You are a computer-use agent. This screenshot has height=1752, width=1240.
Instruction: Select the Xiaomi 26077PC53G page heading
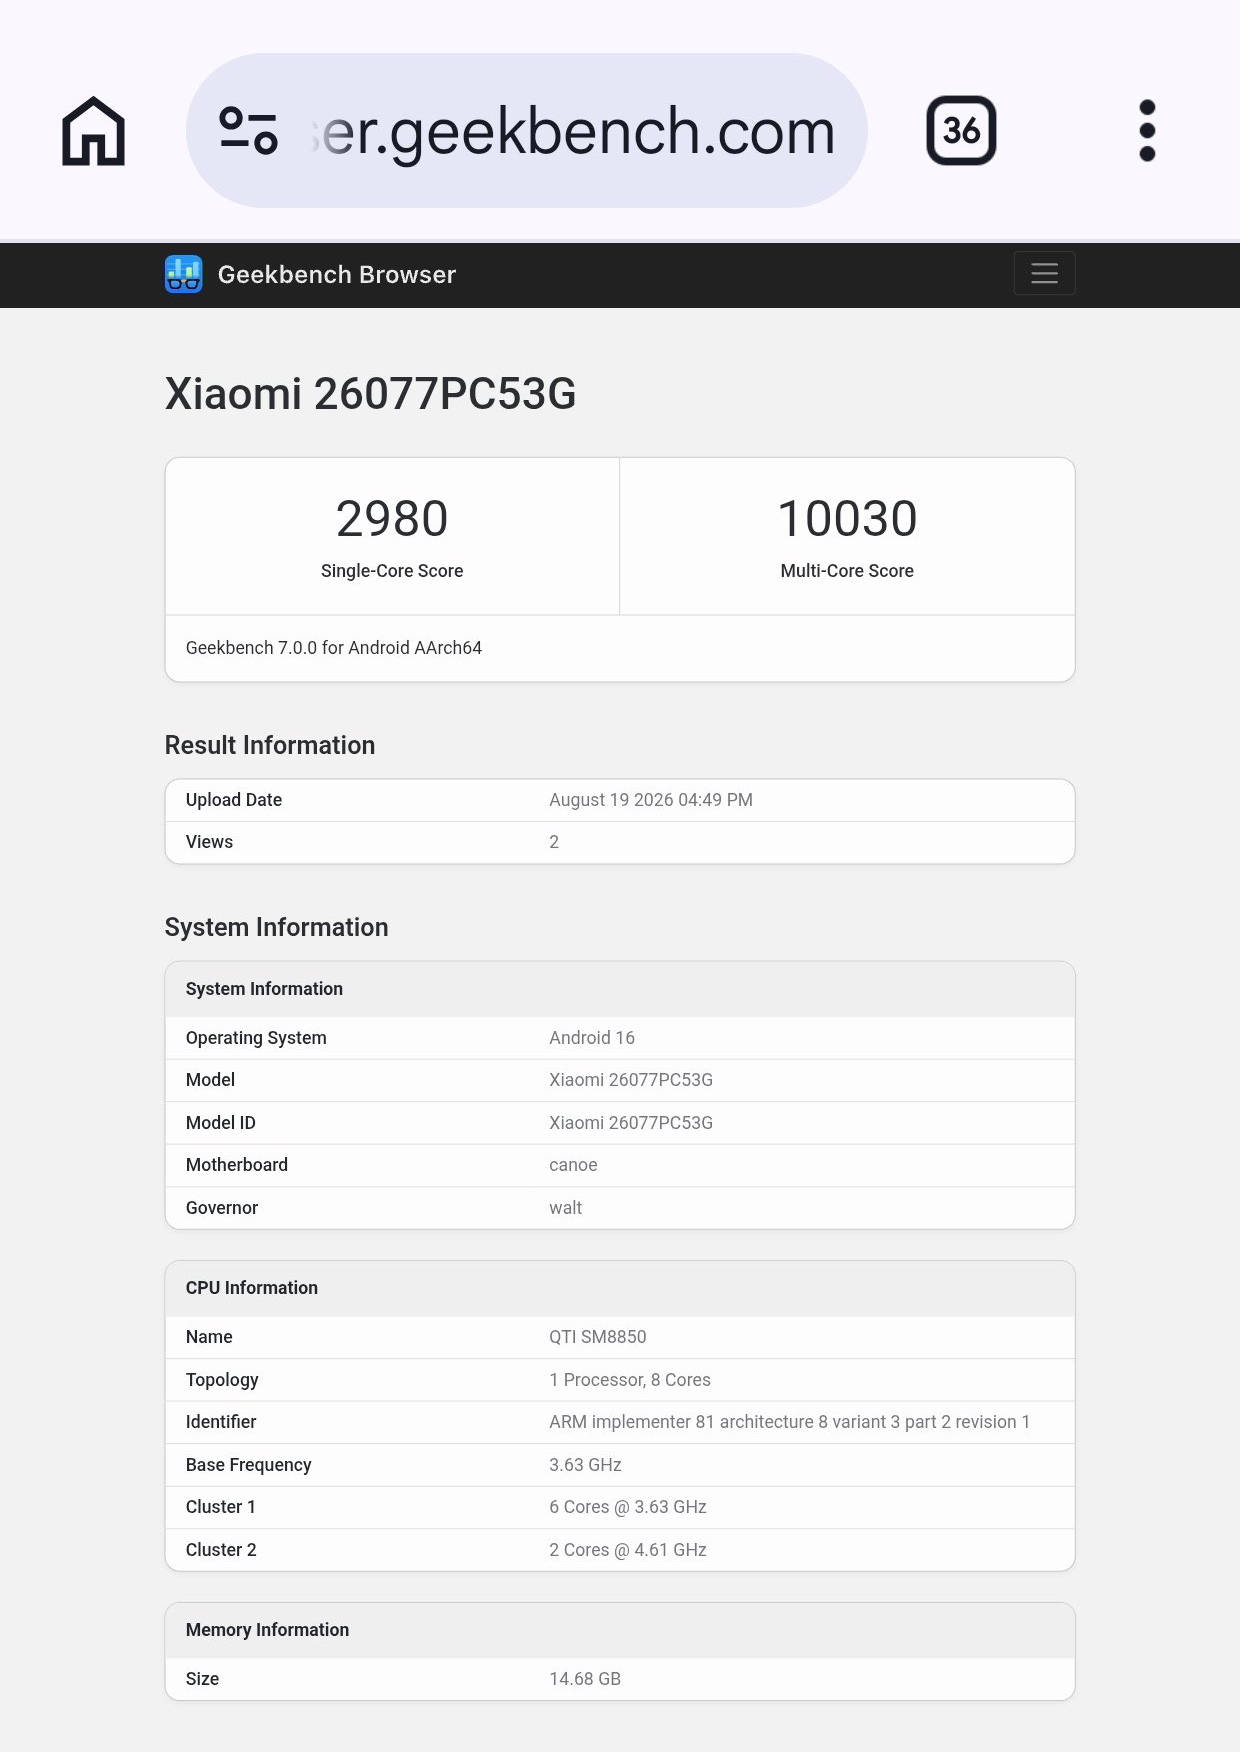click(x=370, y=394)
